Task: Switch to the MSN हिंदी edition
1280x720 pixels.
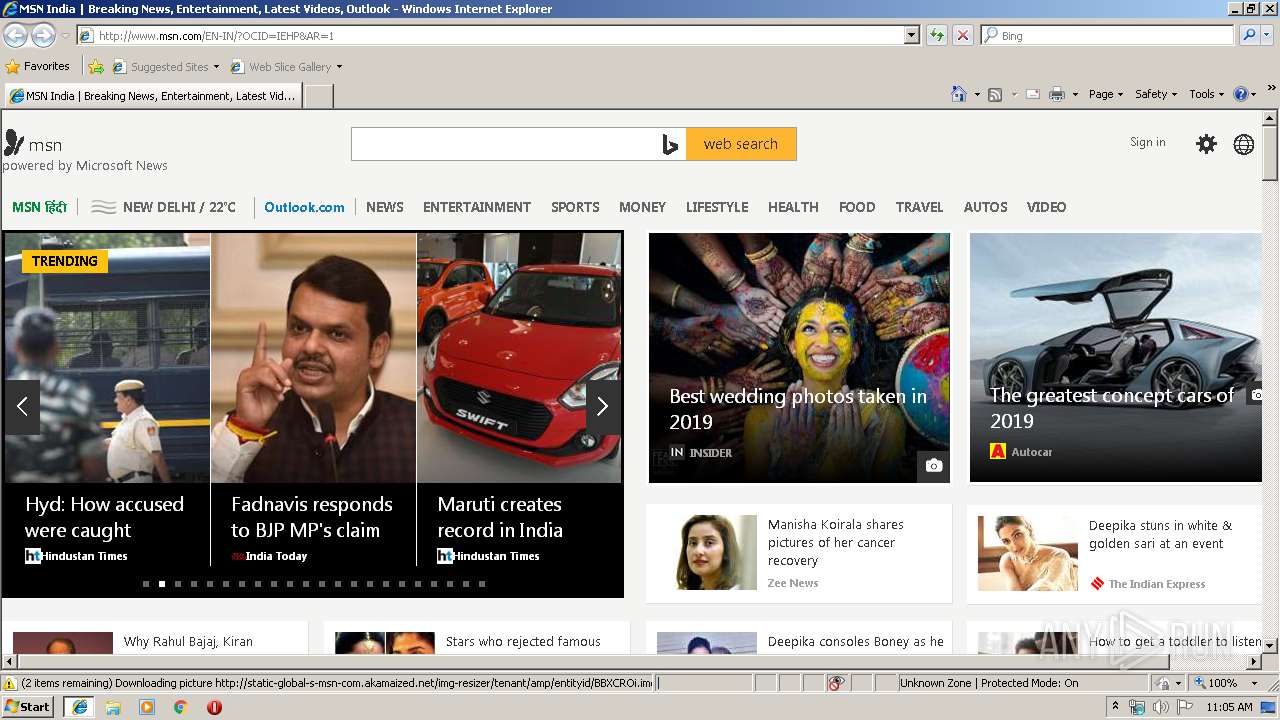Action: (39, 207)
